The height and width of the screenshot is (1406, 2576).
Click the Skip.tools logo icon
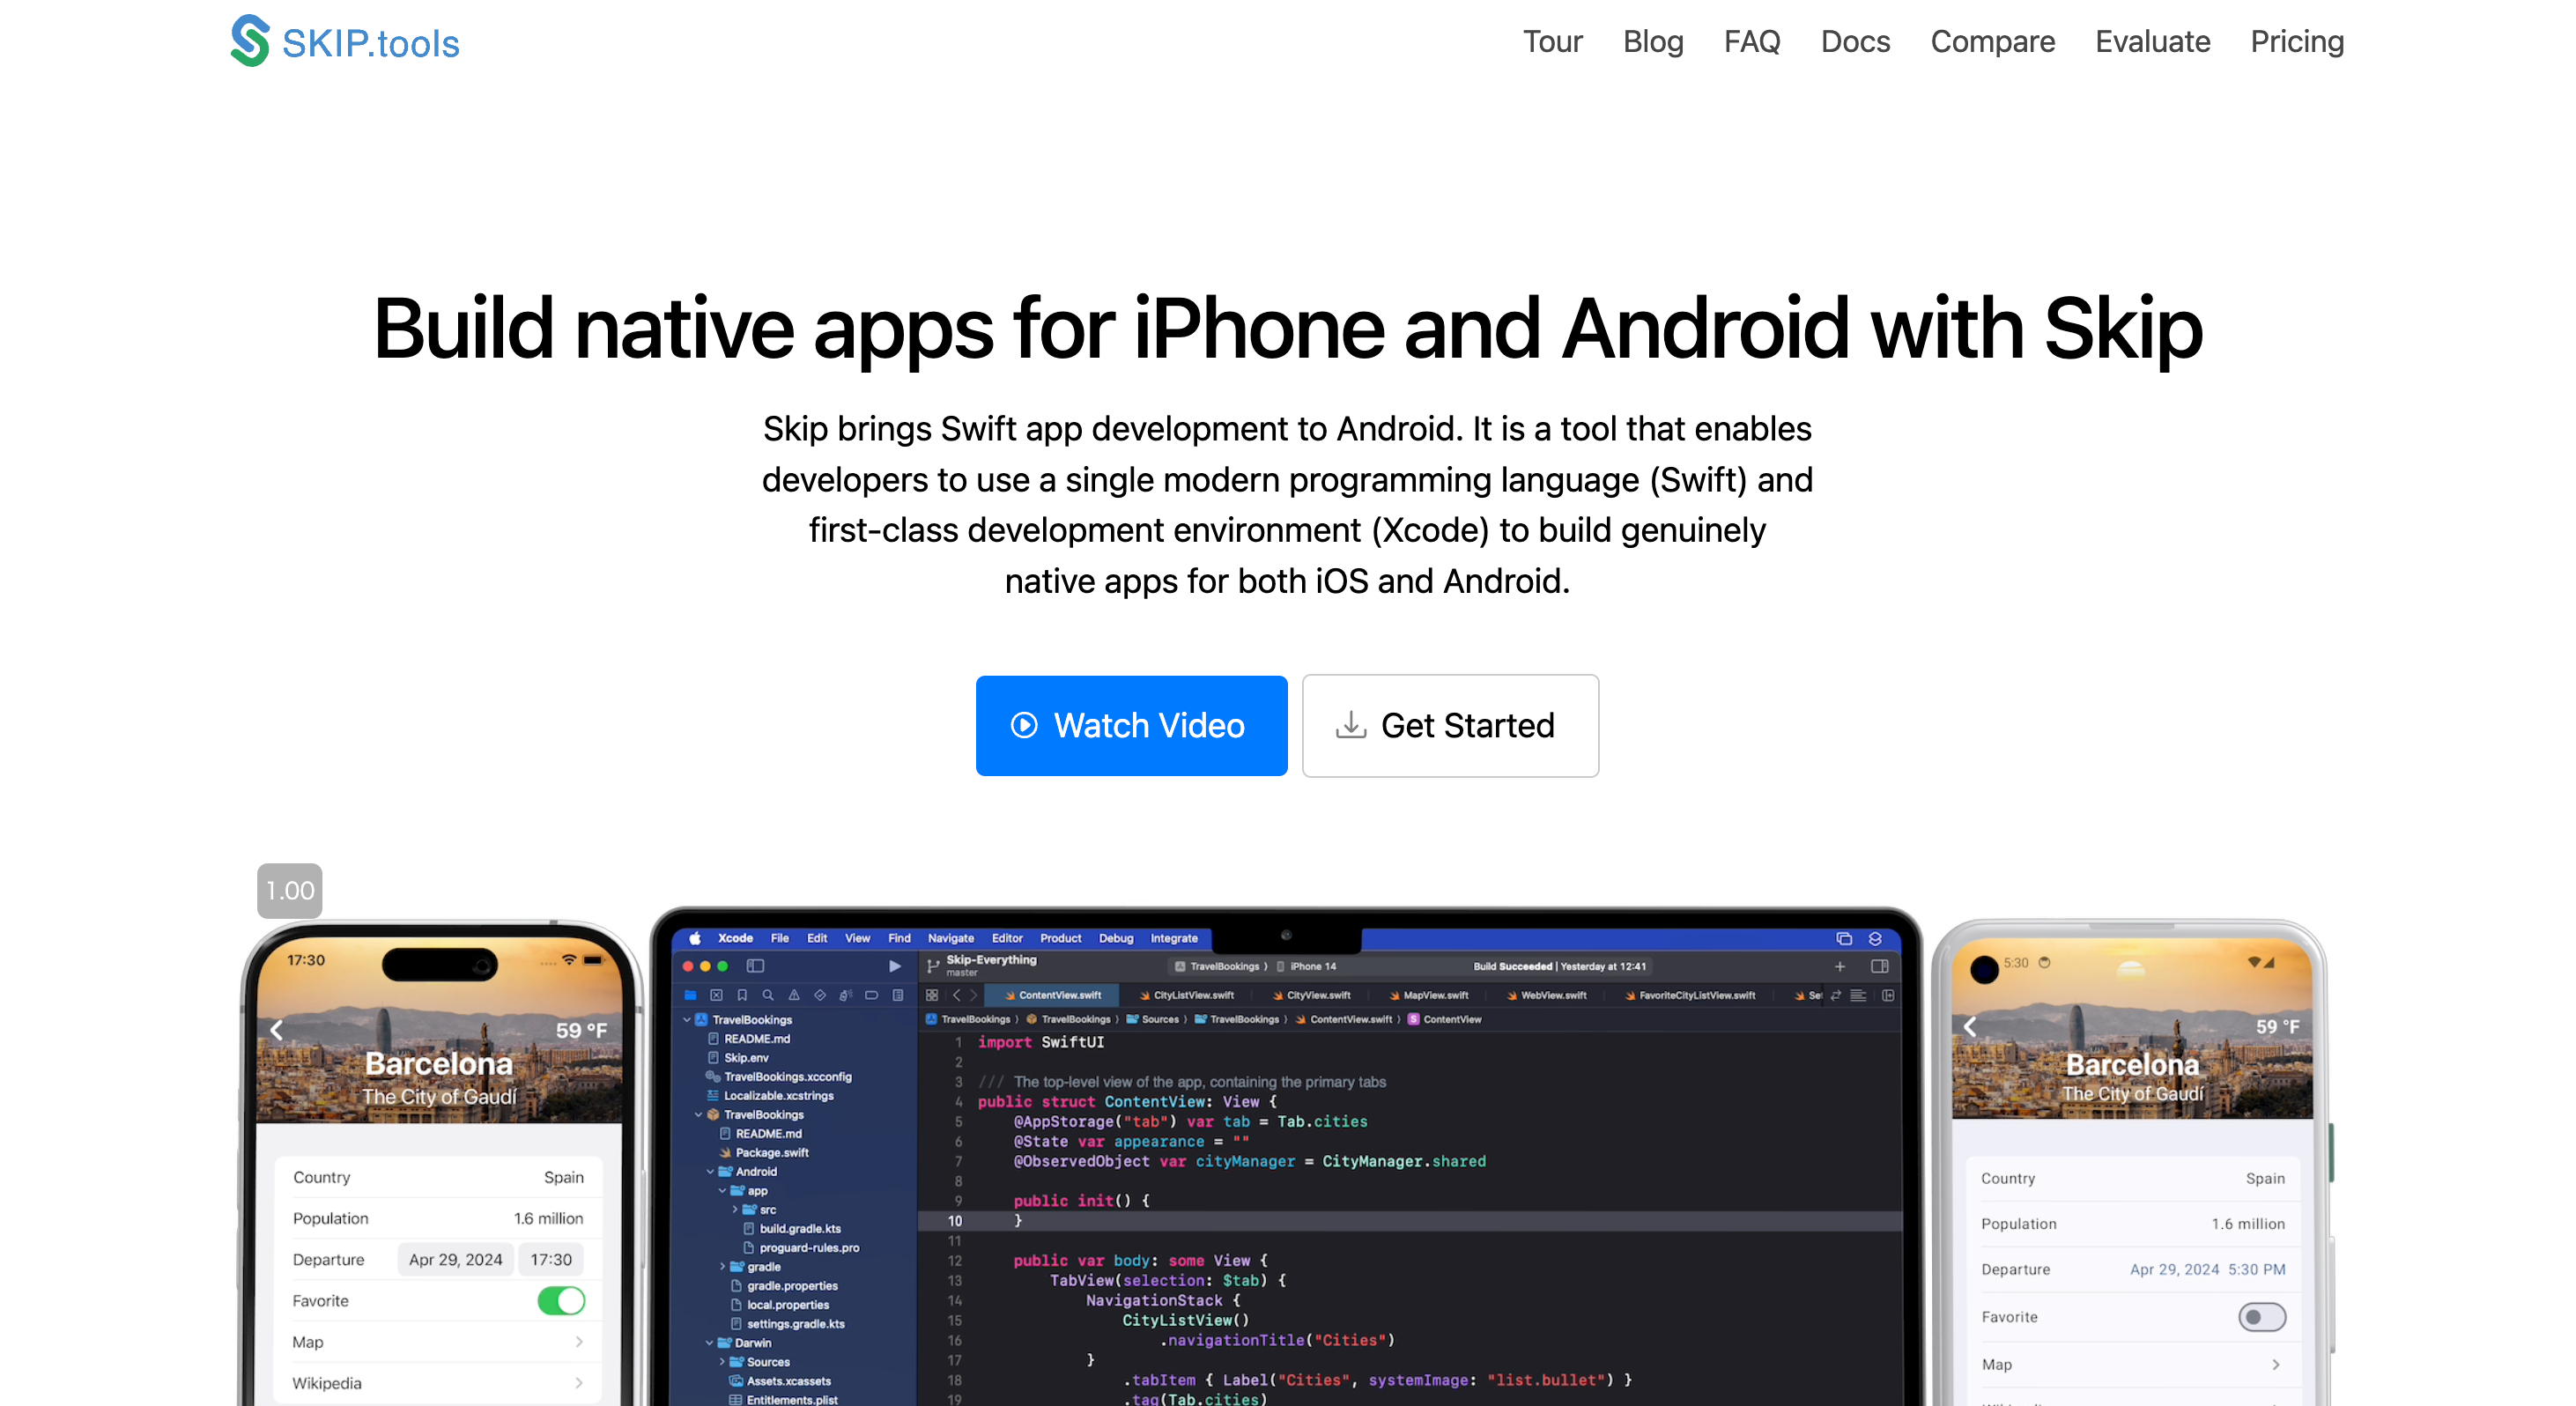(251, 43)
